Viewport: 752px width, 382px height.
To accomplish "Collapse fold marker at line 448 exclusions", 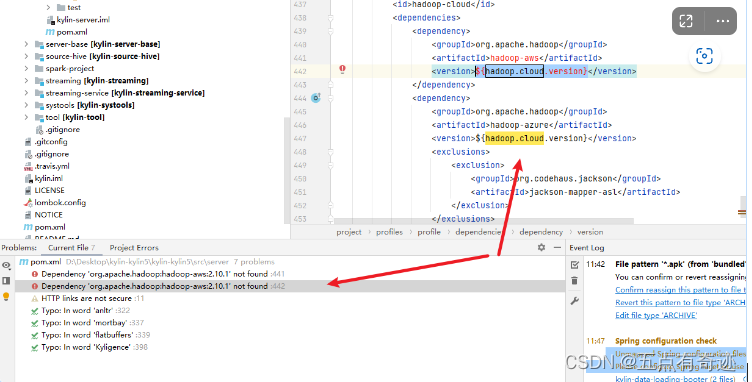I will click(x=330, y=152).
